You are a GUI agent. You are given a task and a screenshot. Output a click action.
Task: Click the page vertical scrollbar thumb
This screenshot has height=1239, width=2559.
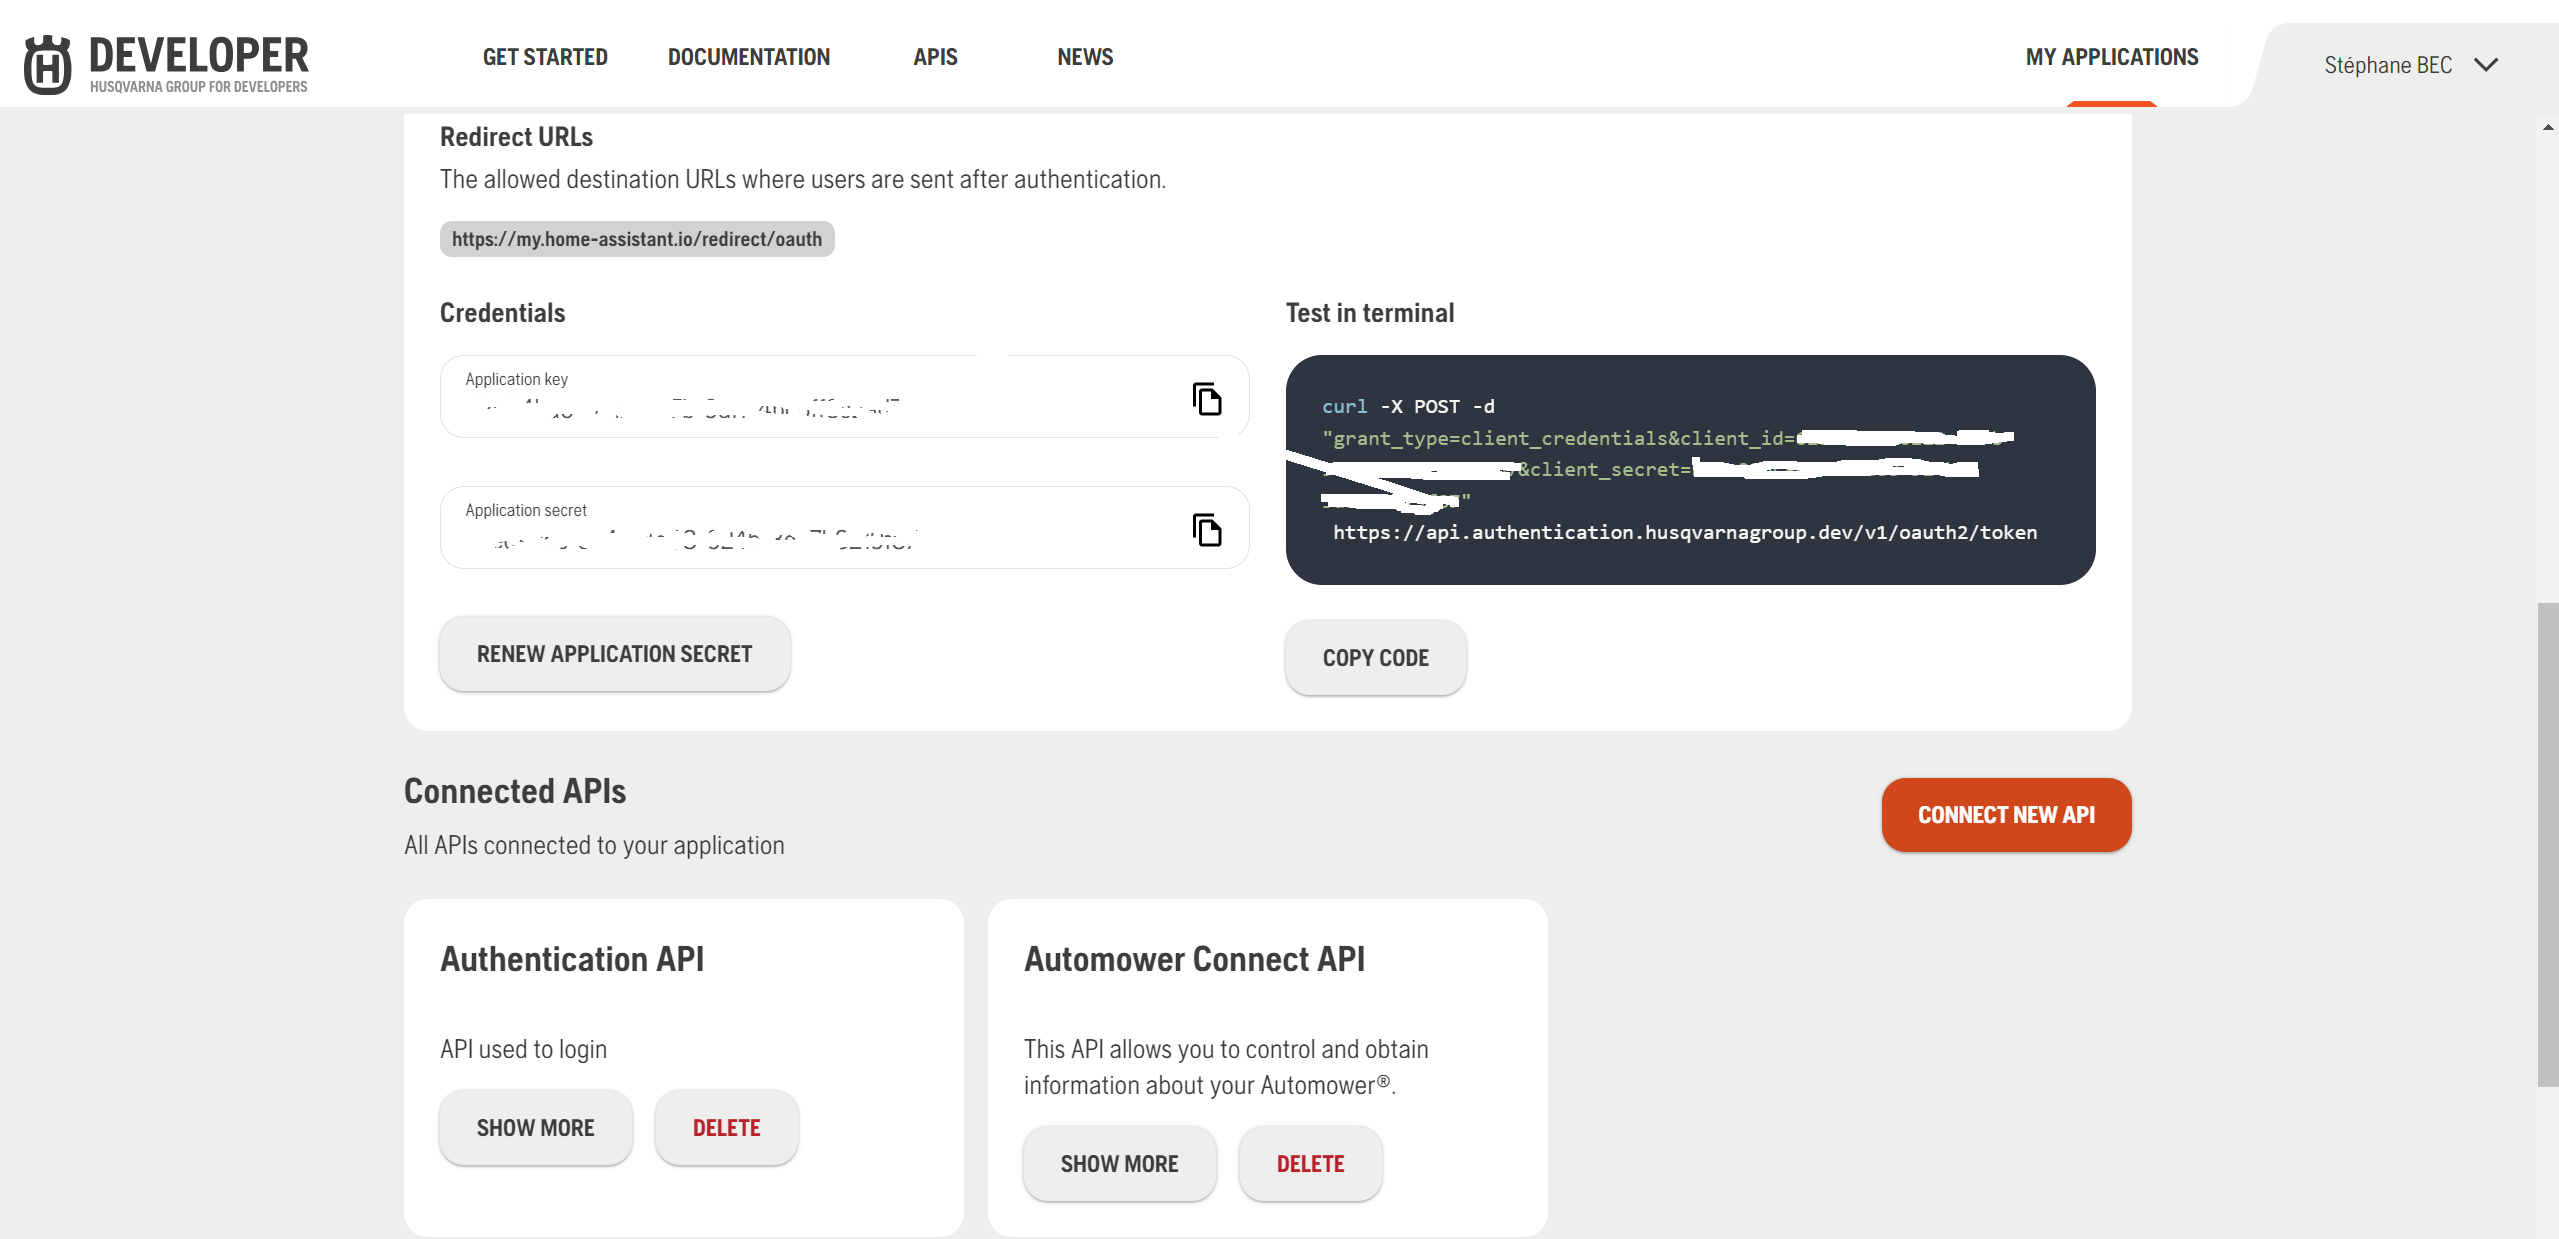pos(2548,845)
